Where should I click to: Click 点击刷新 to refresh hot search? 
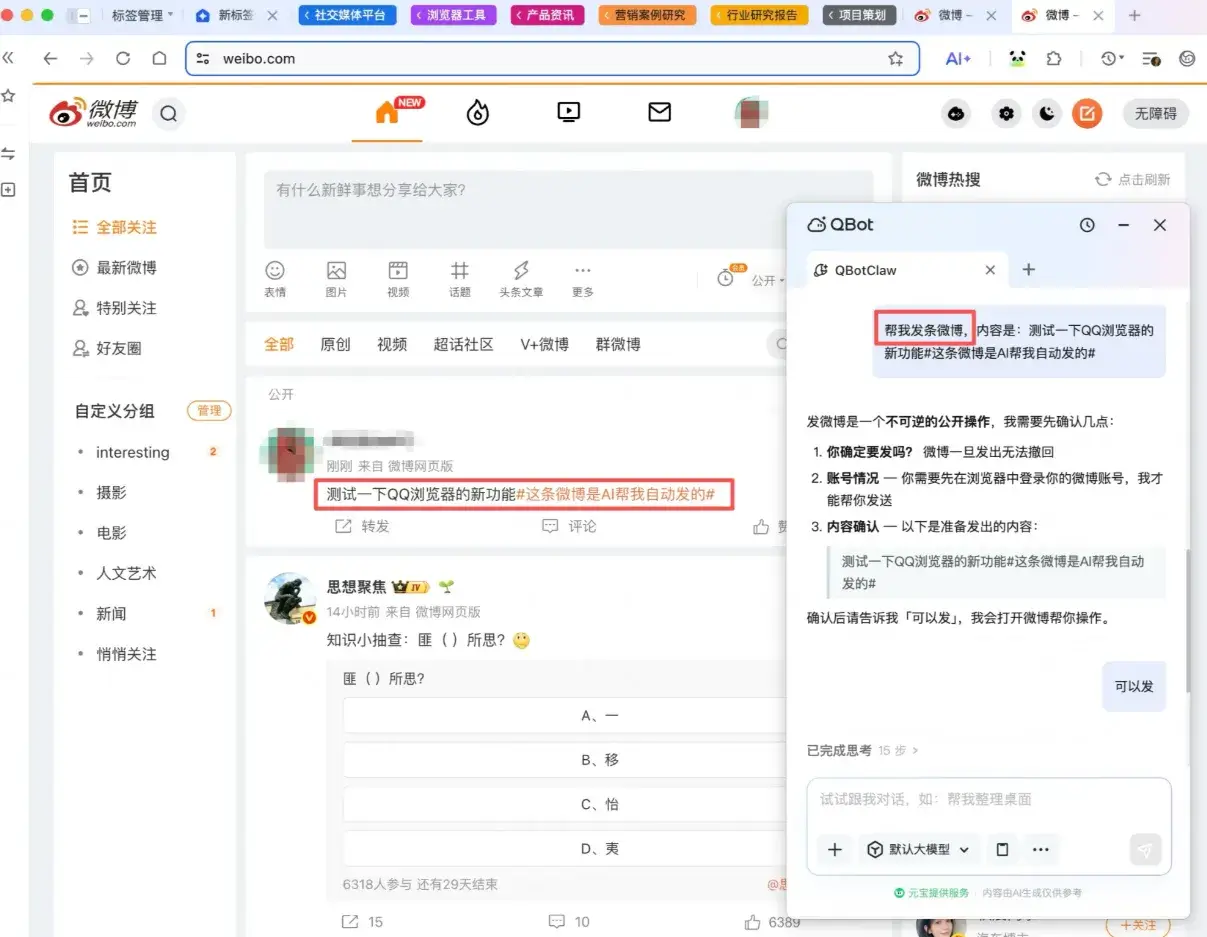pos(1133,179)
